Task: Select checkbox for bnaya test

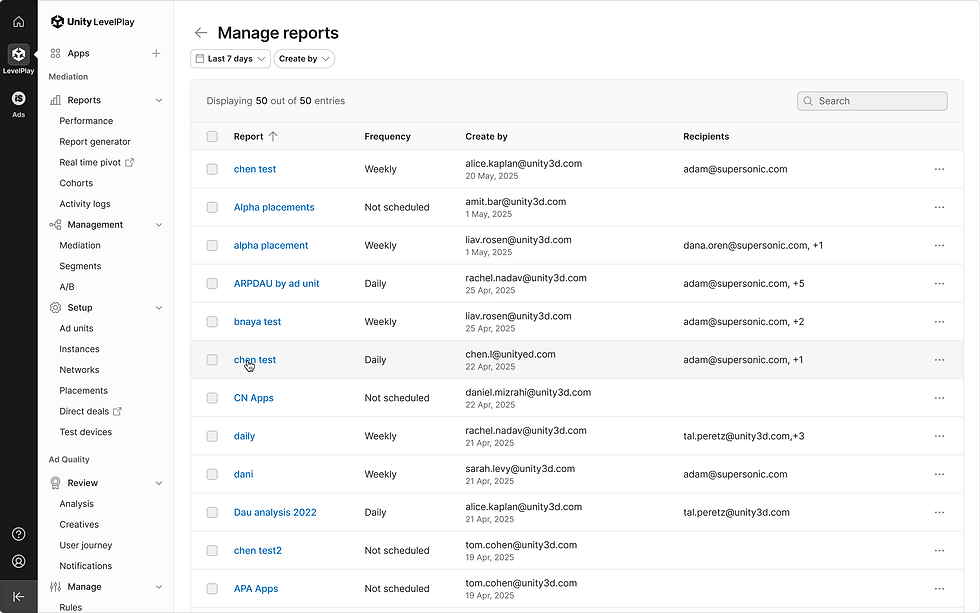Action: (212, 322)
